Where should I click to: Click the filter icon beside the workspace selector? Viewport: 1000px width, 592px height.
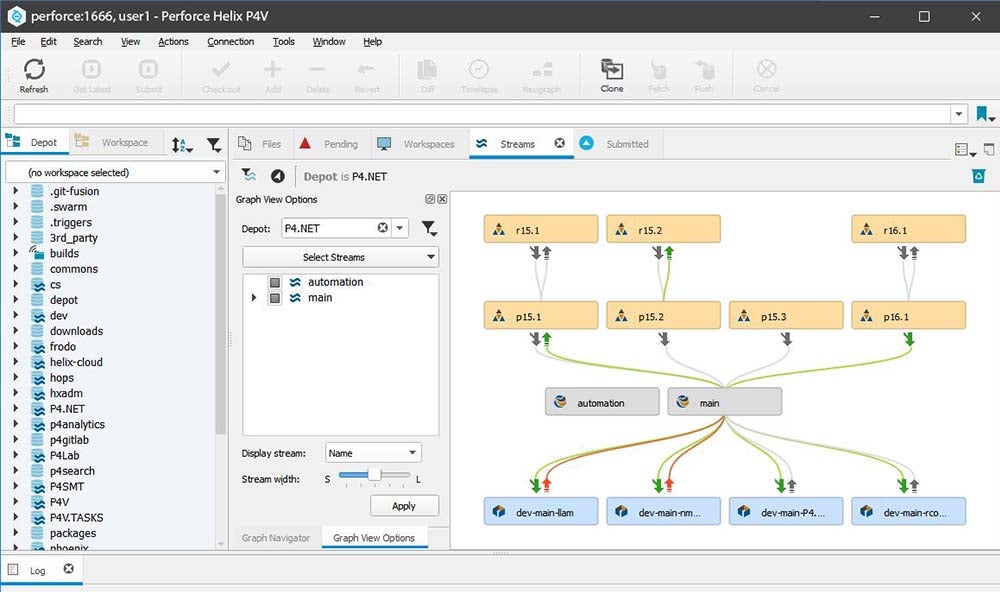213,144
